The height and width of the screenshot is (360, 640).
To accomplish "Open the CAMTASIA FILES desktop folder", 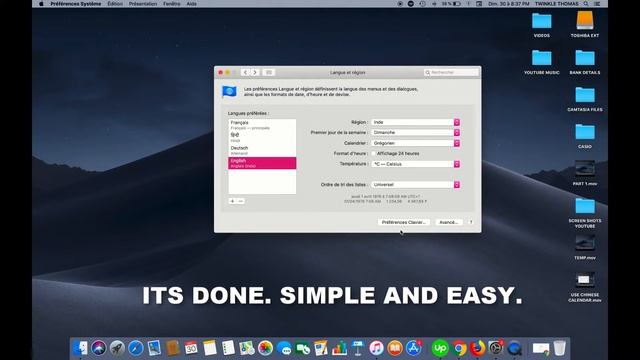I will [584, 95].
